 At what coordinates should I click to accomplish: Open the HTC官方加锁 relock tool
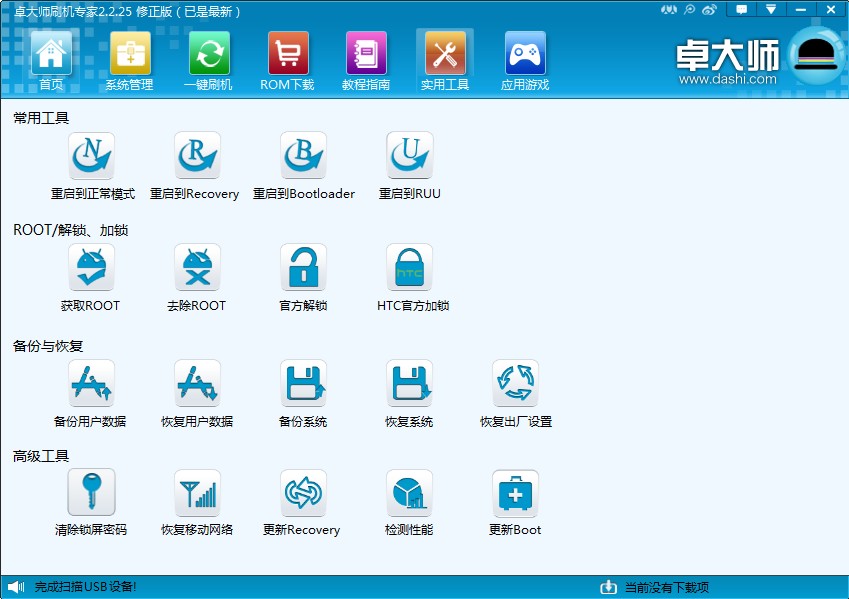coord(409,270)
